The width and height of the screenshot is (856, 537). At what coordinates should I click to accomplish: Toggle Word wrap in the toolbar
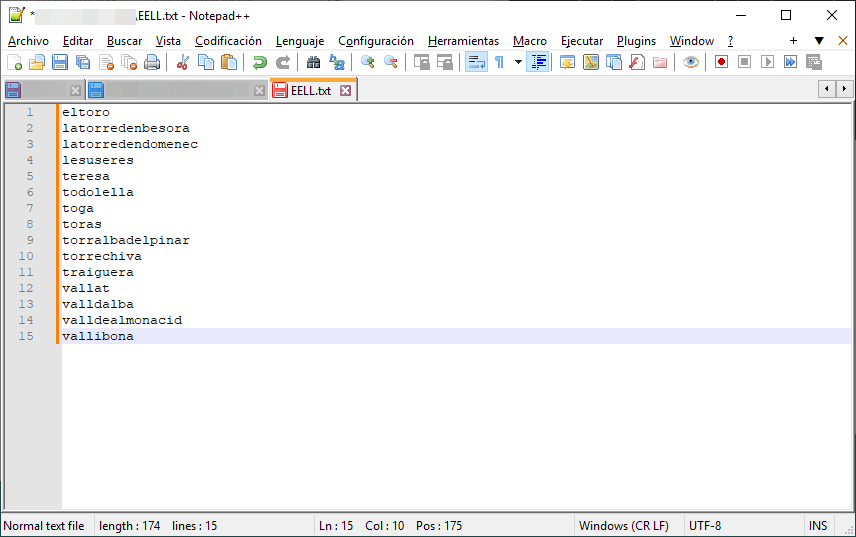[x=477, y=62]
